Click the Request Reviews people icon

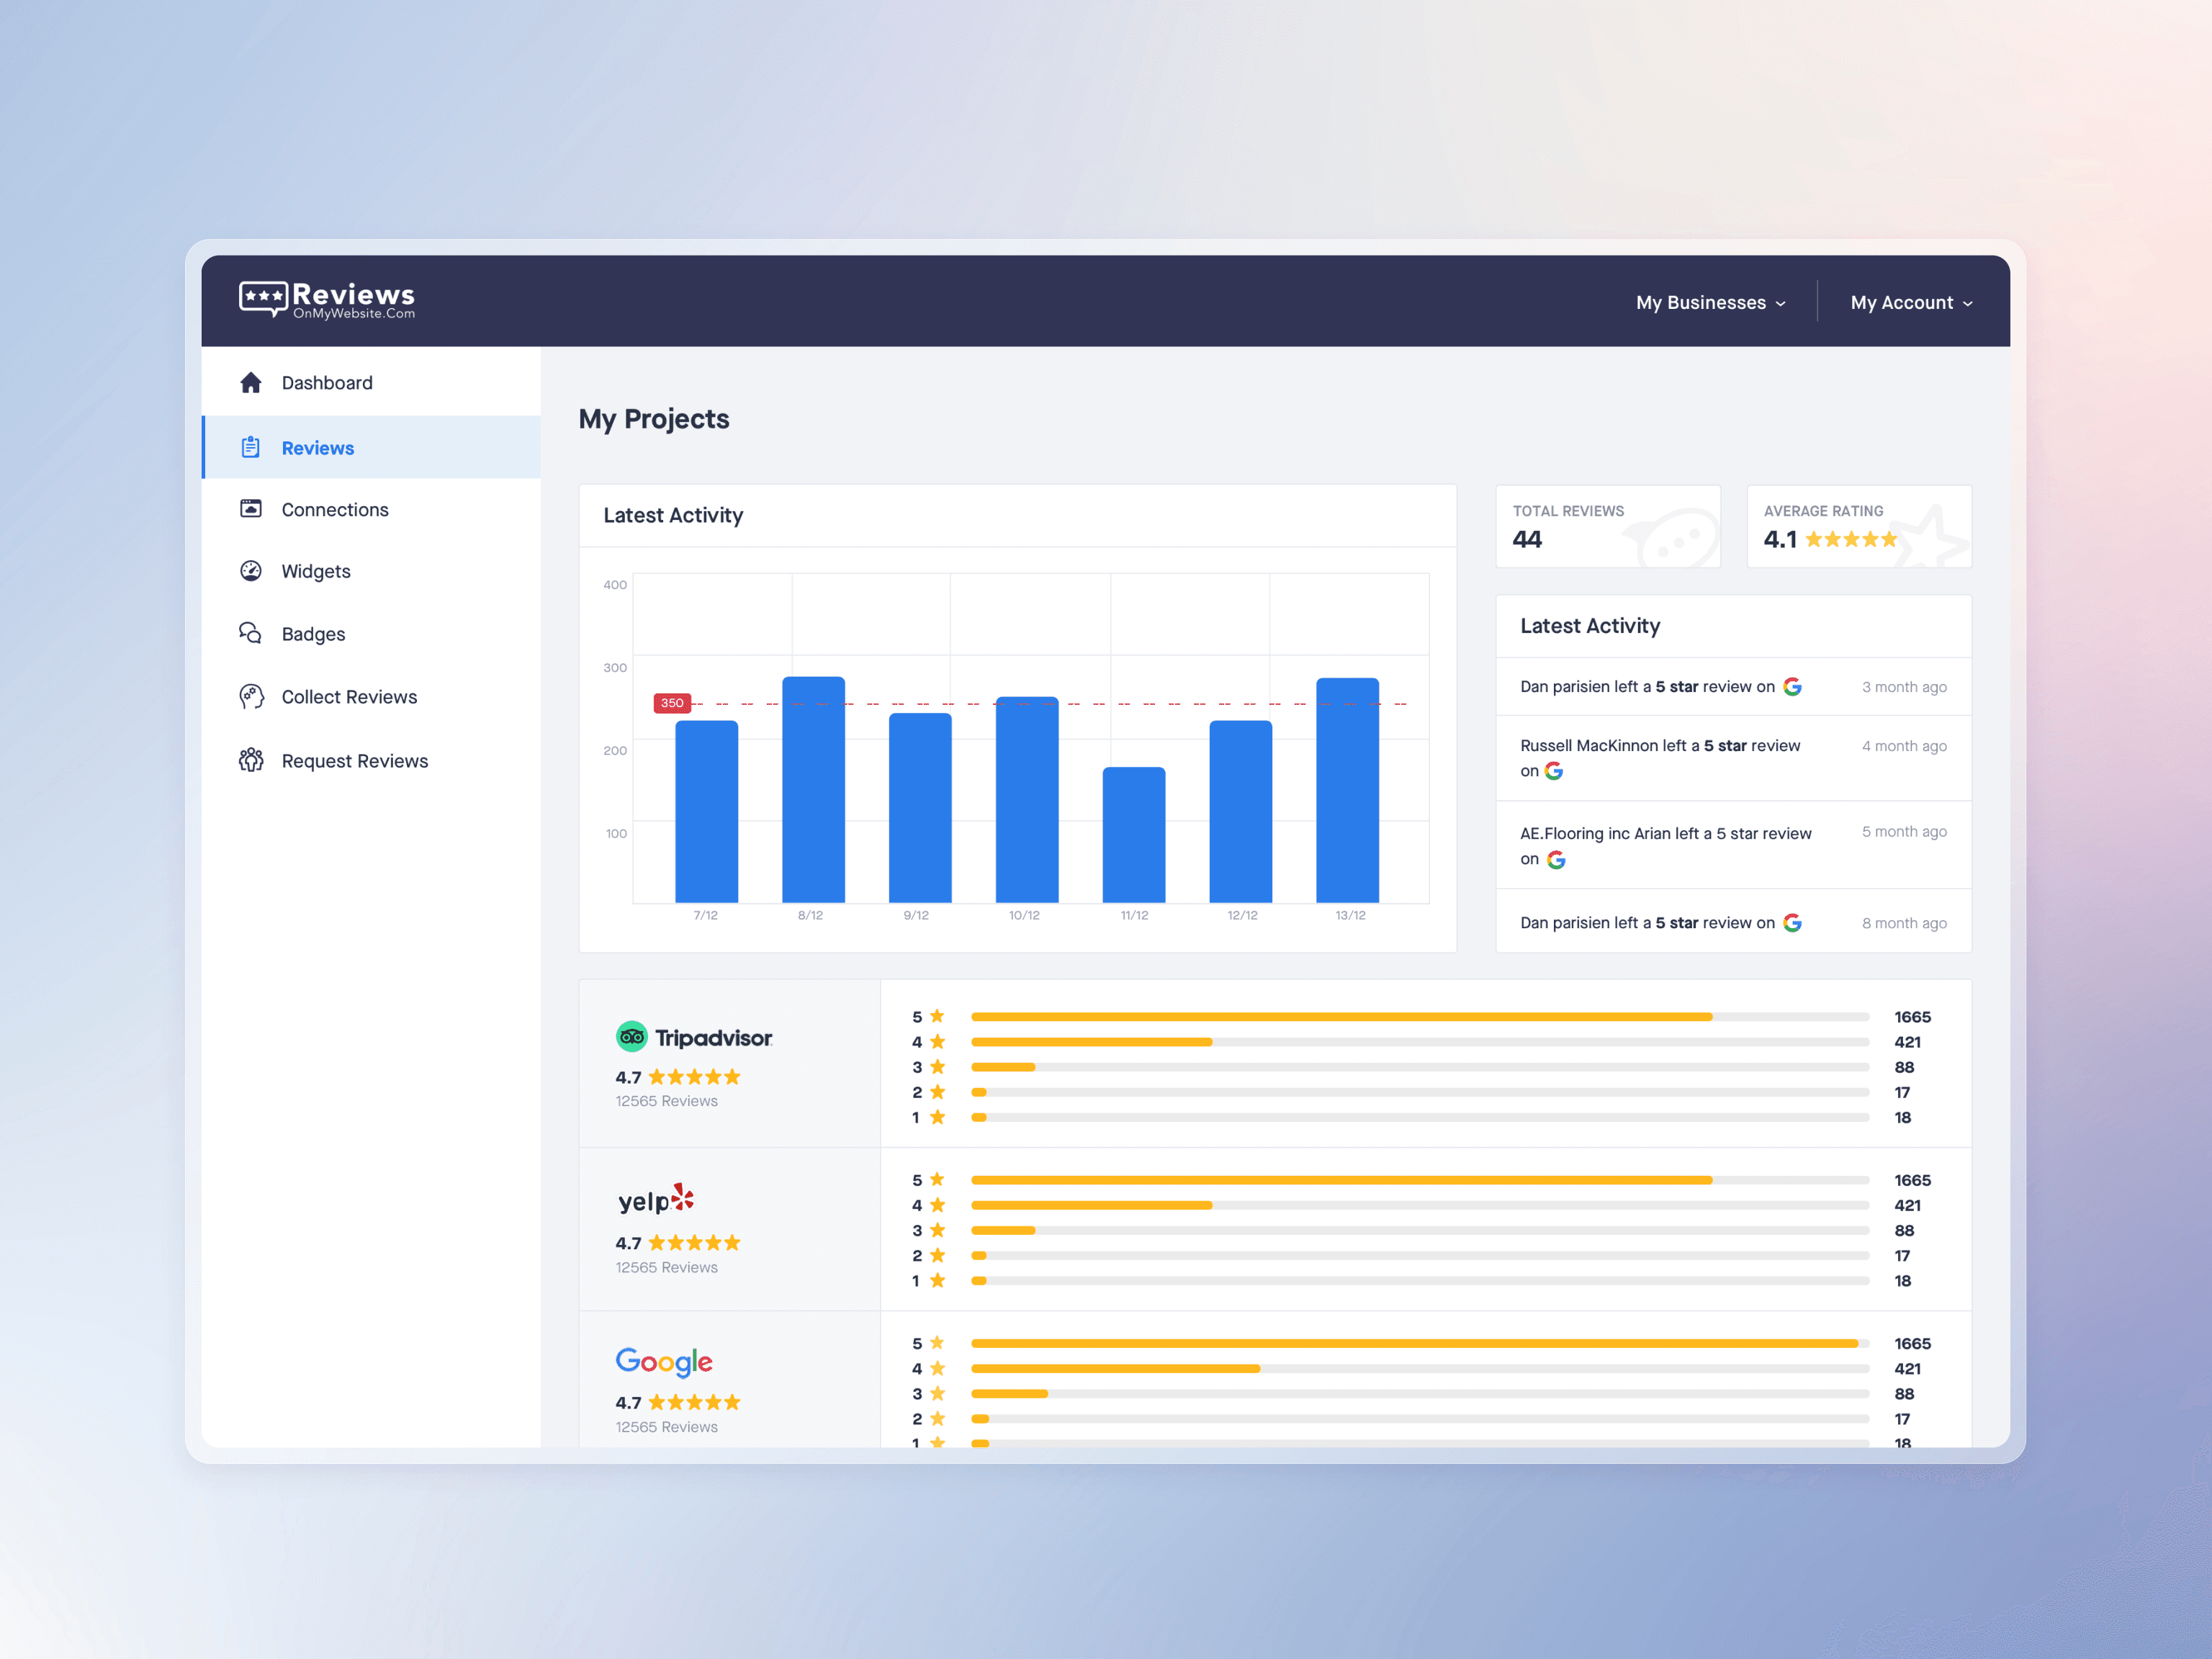pyautogui.click(x=251, y=760)
